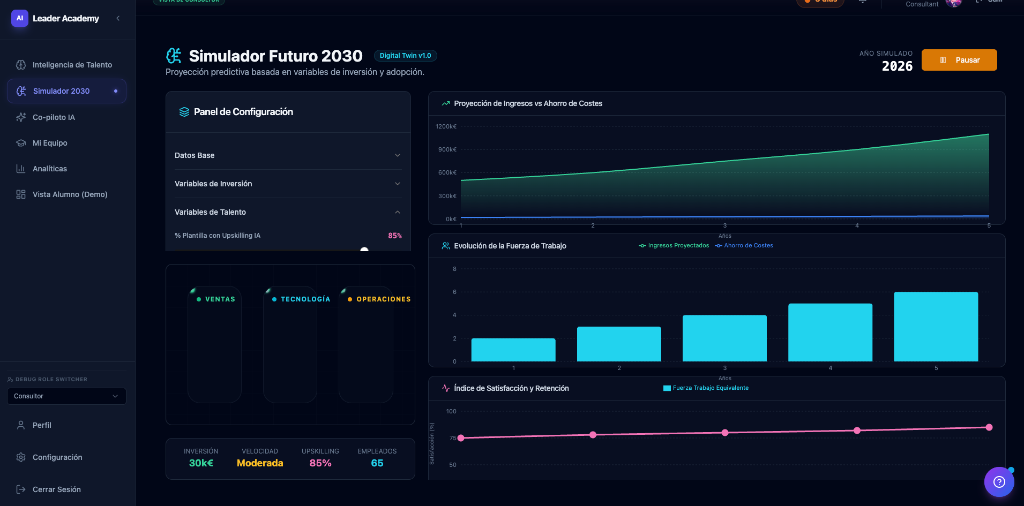Open Mi Equipo section
1024x506 pixels.
[67, 143]
